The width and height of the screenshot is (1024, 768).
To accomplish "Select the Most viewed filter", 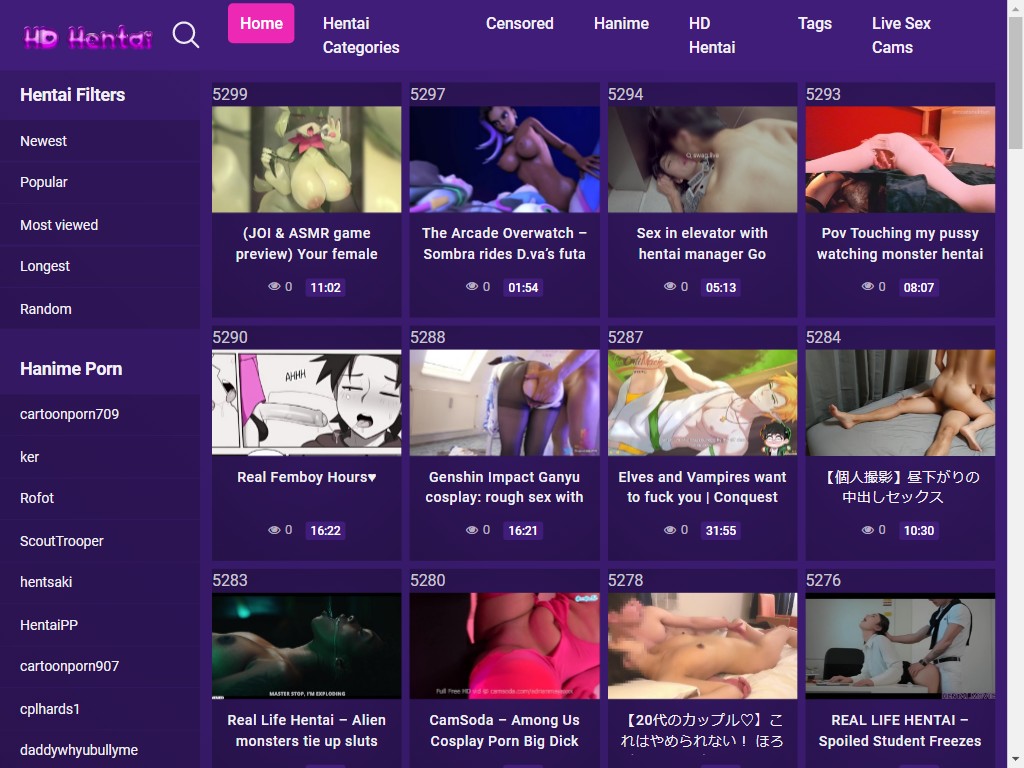I will pyautogui.click(x=59, y=225).
